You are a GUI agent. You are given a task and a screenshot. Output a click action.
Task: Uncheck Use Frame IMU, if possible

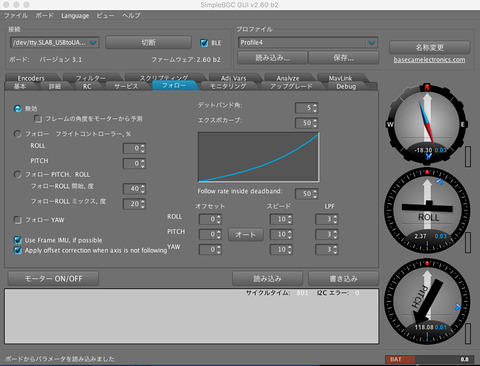[18, 240]
